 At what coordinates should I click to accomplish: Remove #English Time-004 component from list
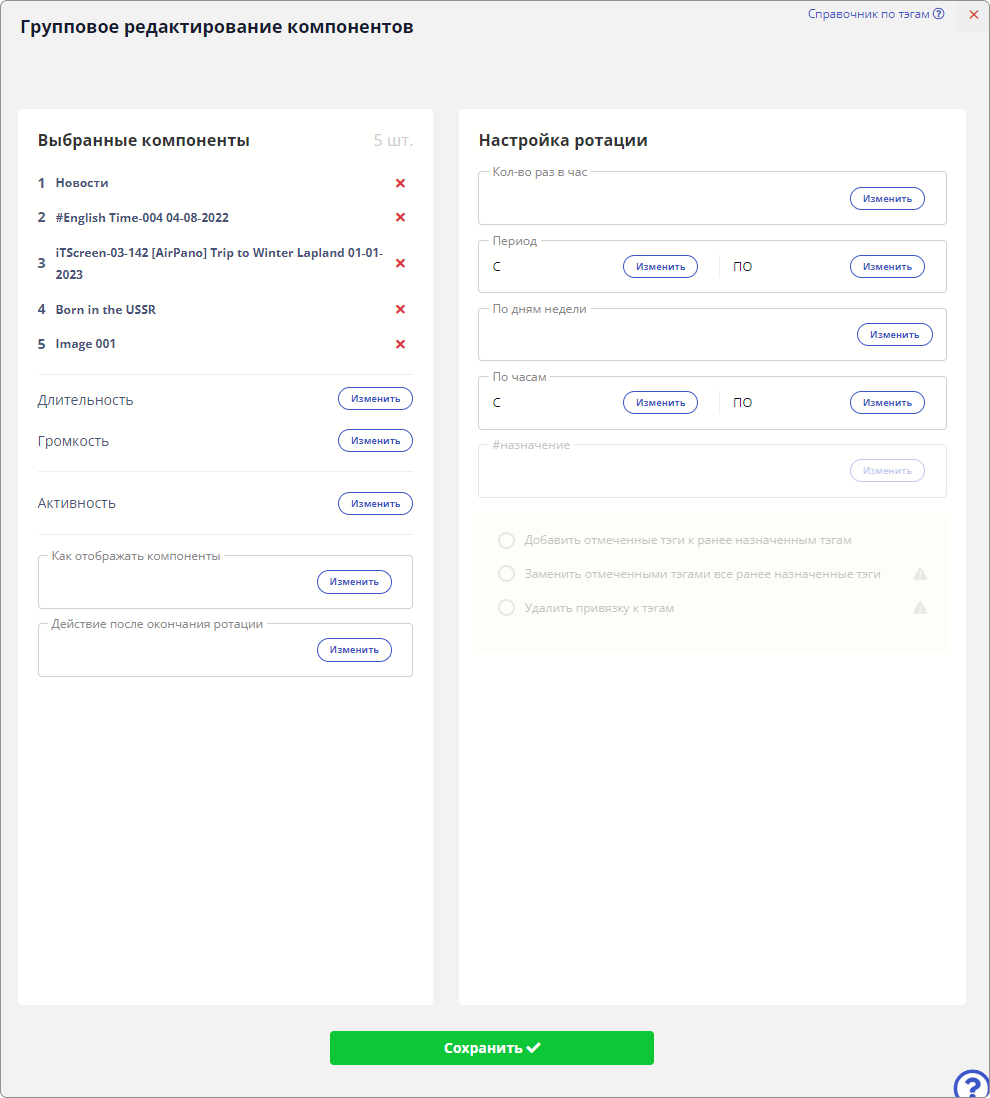click(400, 217)
